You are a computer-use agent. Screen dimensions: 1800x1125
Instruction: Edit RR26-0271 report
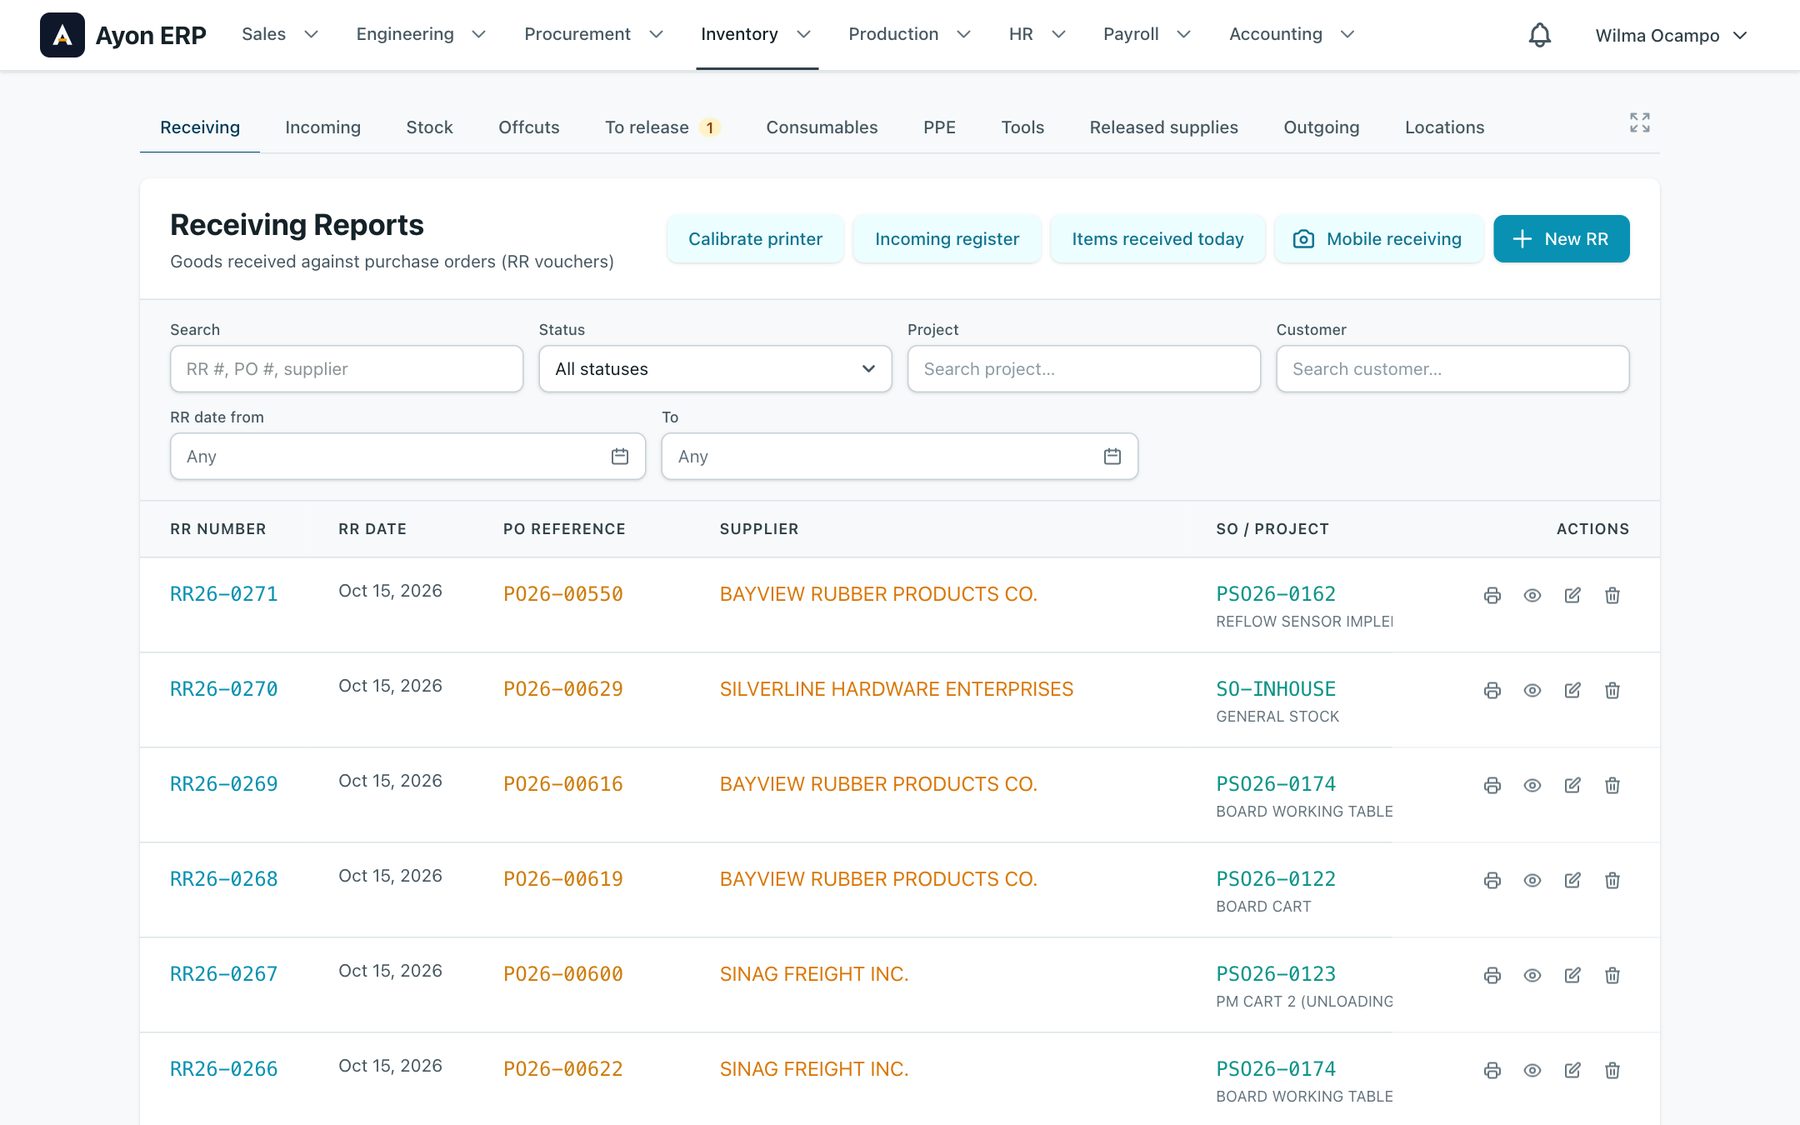[1572, 595]
